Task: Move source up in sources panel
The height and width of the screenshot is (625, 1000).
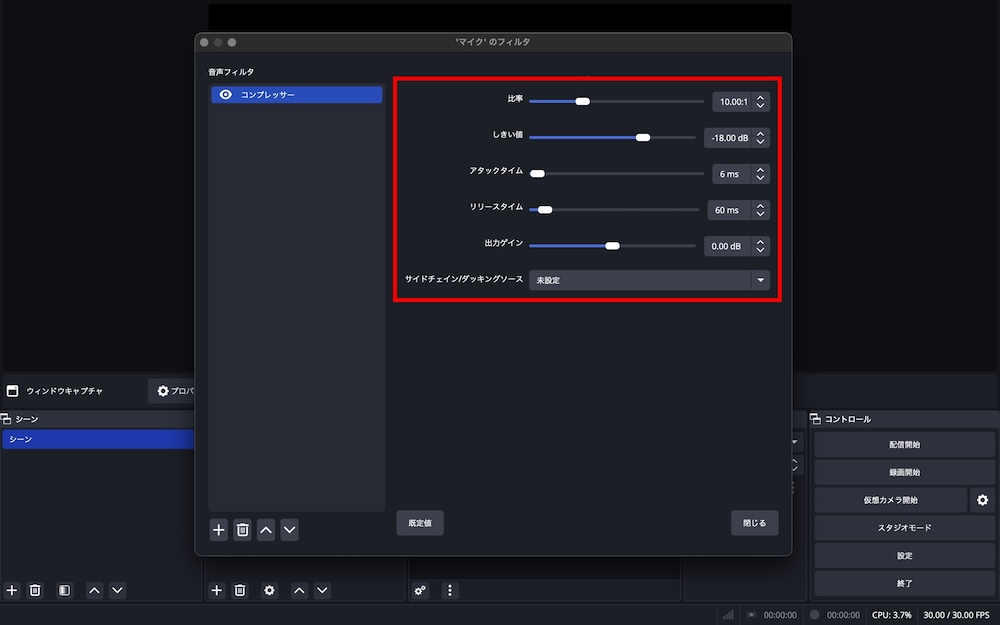Action: pyautogui.click(x=299, y=591)
